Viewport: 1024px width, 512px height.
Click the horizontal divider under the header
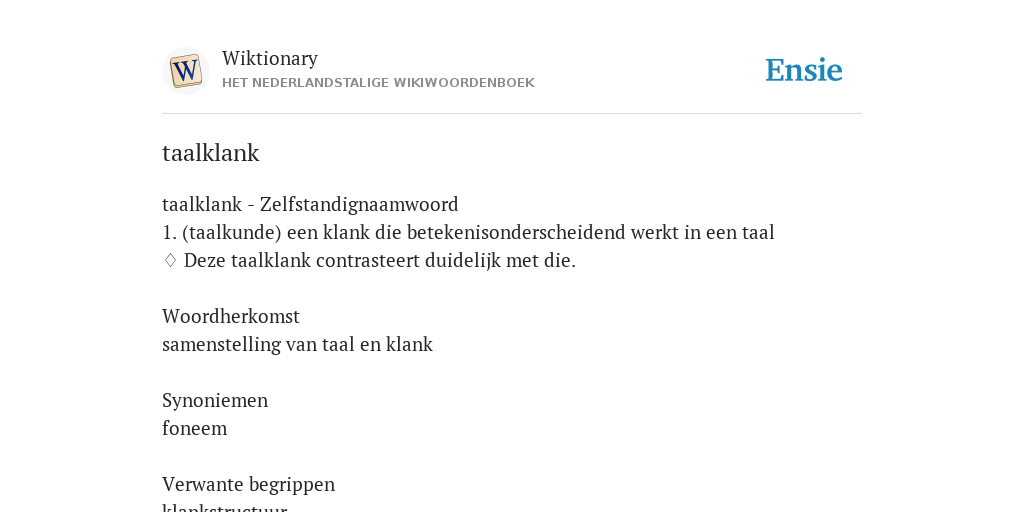512,114
